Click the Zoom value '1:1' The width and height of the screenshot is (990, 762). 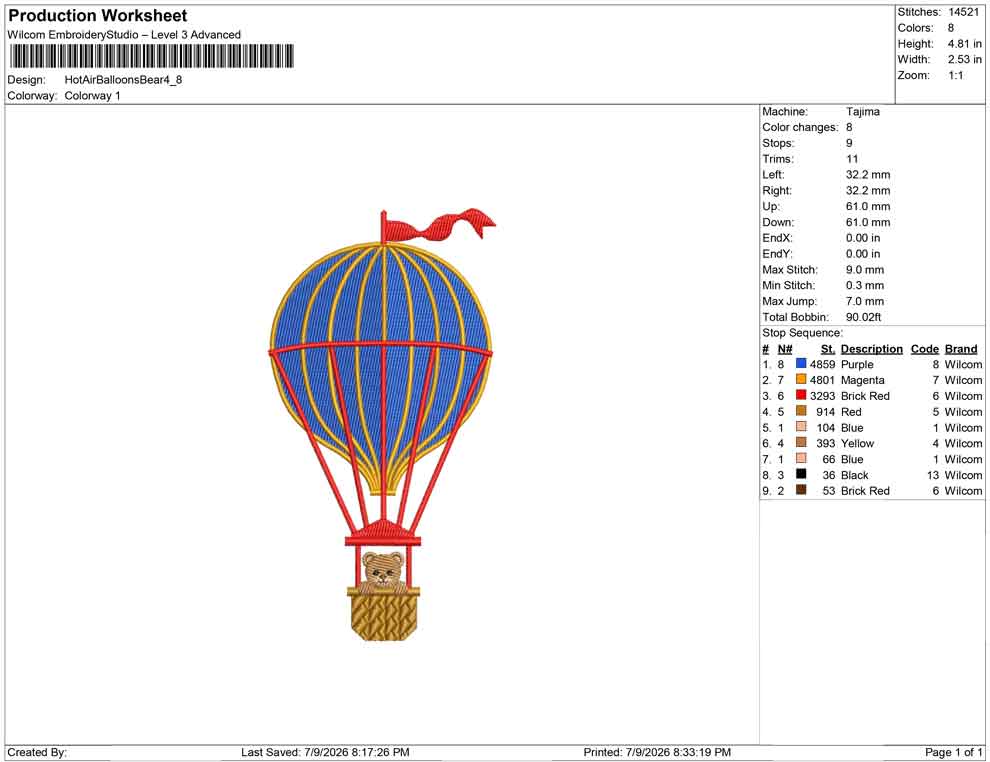point(956,75)
